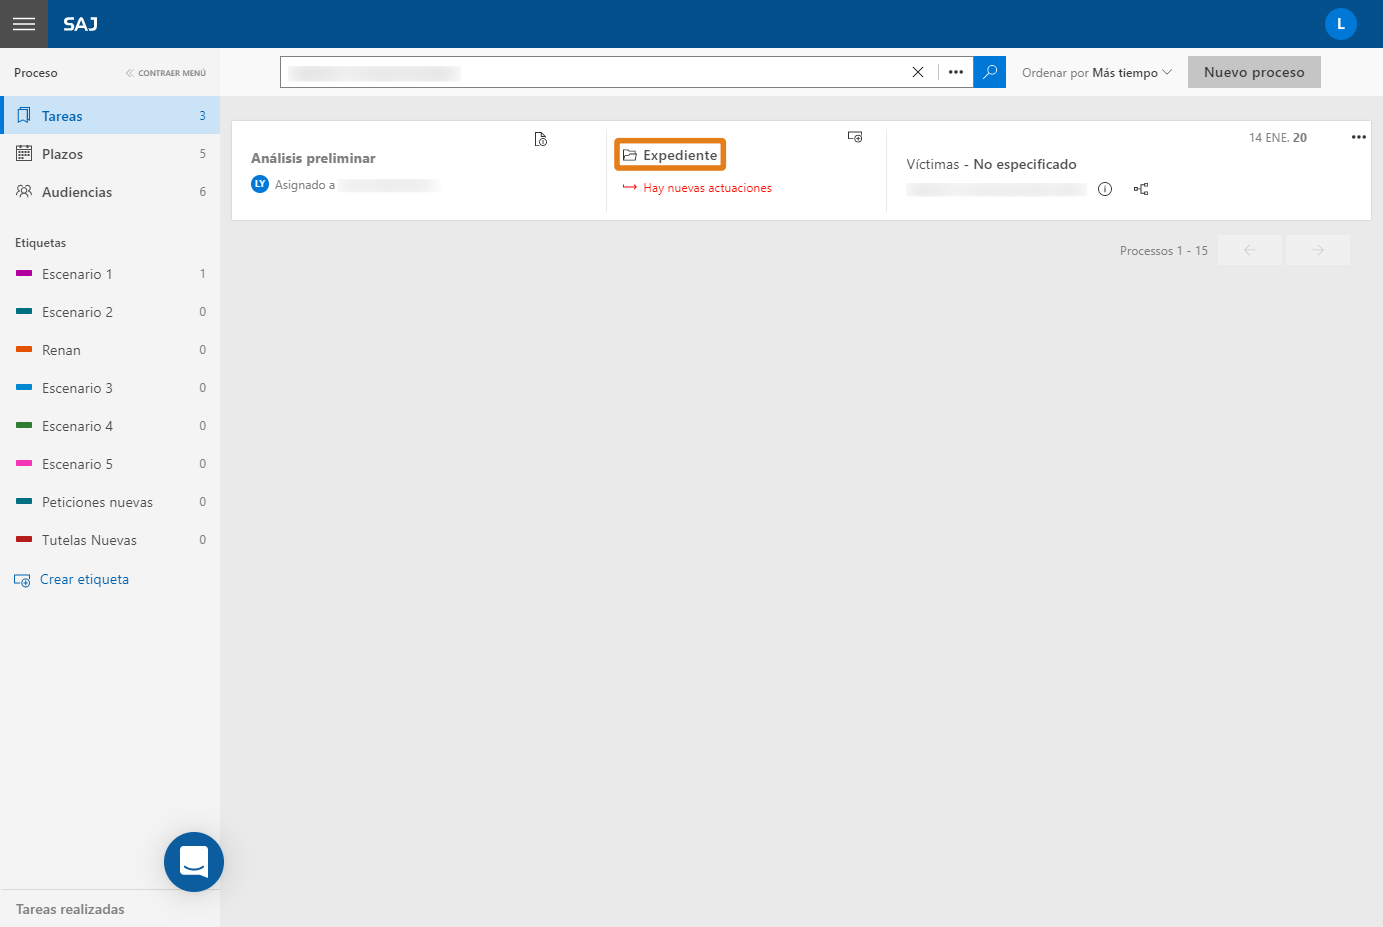Screen dimensions: 1383x927
Task: Select the Tareas menu item
Action: [x=110, y=116]
